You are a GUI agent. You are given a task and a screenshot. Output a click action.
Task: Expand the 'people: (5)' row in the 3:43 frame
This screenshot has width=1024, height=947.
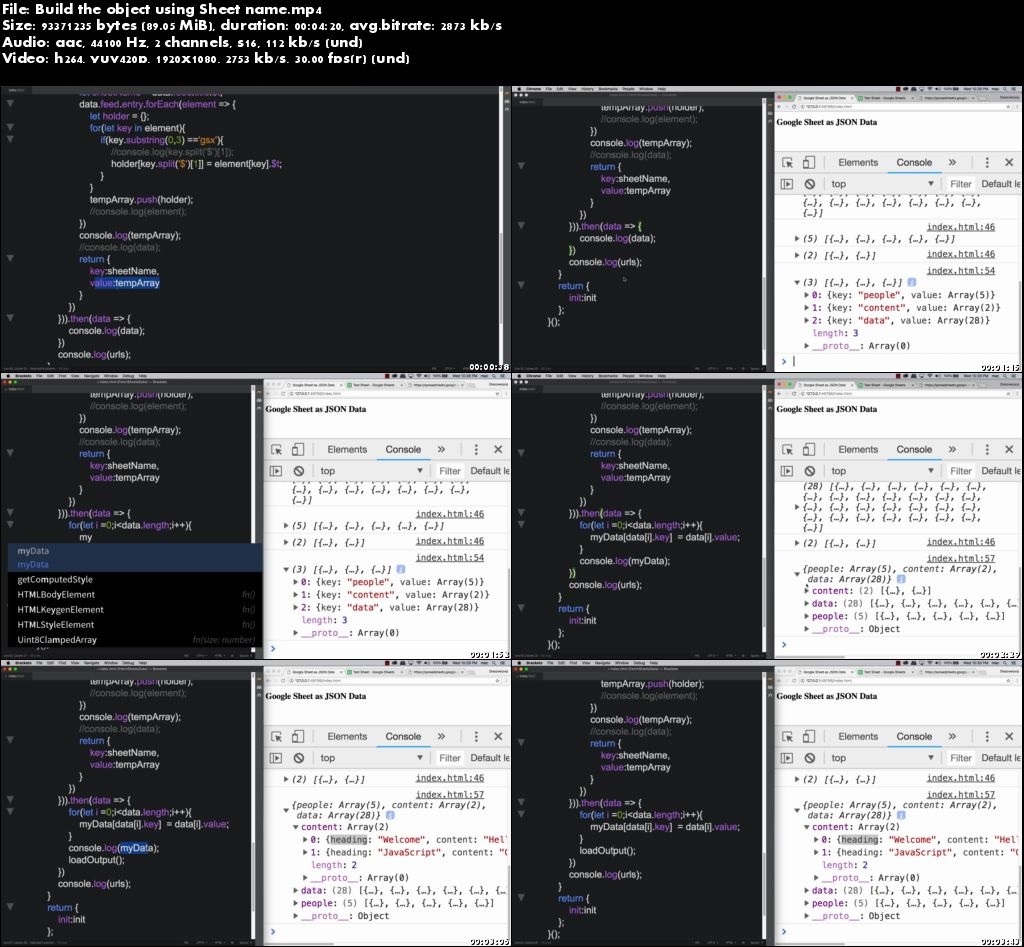(807, 903)
